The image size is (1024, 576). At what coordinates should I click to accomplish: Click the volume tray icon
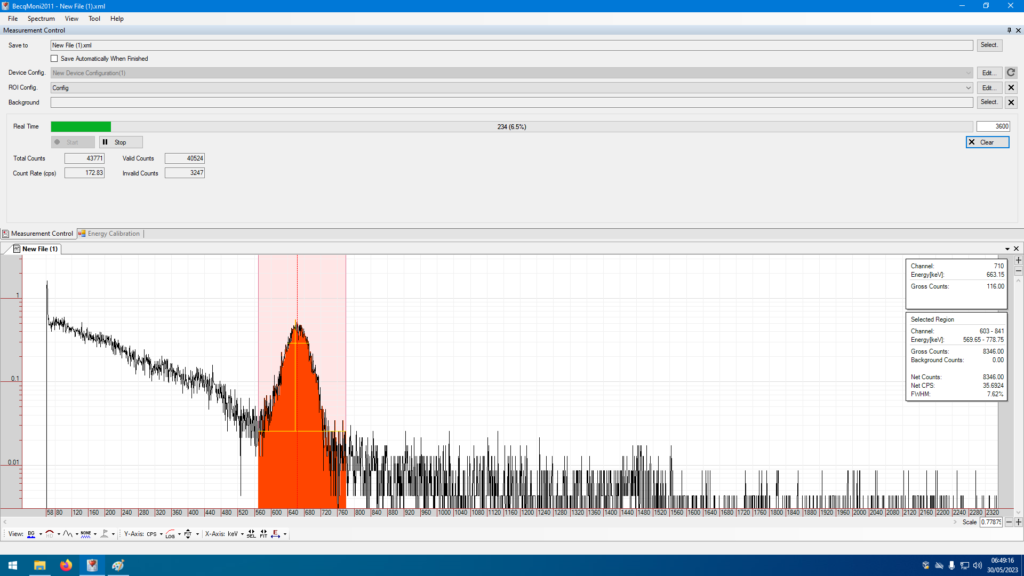977,566
